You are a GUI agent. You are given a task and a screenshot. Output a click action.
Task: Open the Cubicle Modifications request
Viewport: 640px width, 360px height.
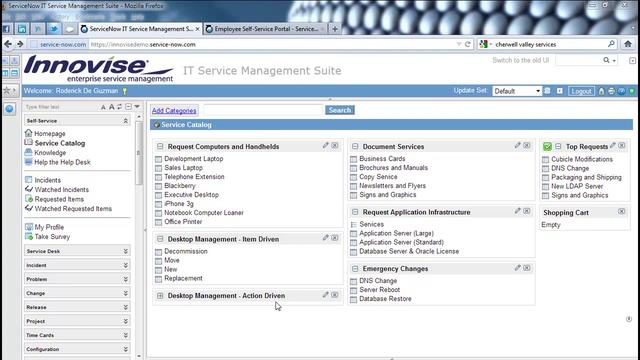[x=582, y=159]
